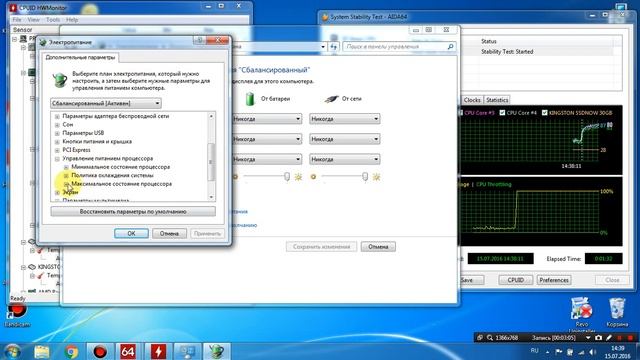Screen dimensions: 640x360
Task: Click the battery icon labeled От батареи
Action: pyautogui.click(x=250, y=99)
